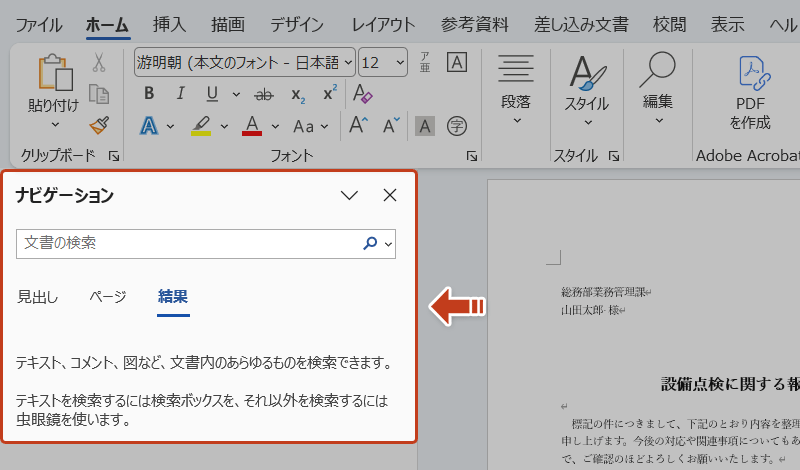Switch to the 表示 tab
The image size is (800, 470).
pos(728,24)
